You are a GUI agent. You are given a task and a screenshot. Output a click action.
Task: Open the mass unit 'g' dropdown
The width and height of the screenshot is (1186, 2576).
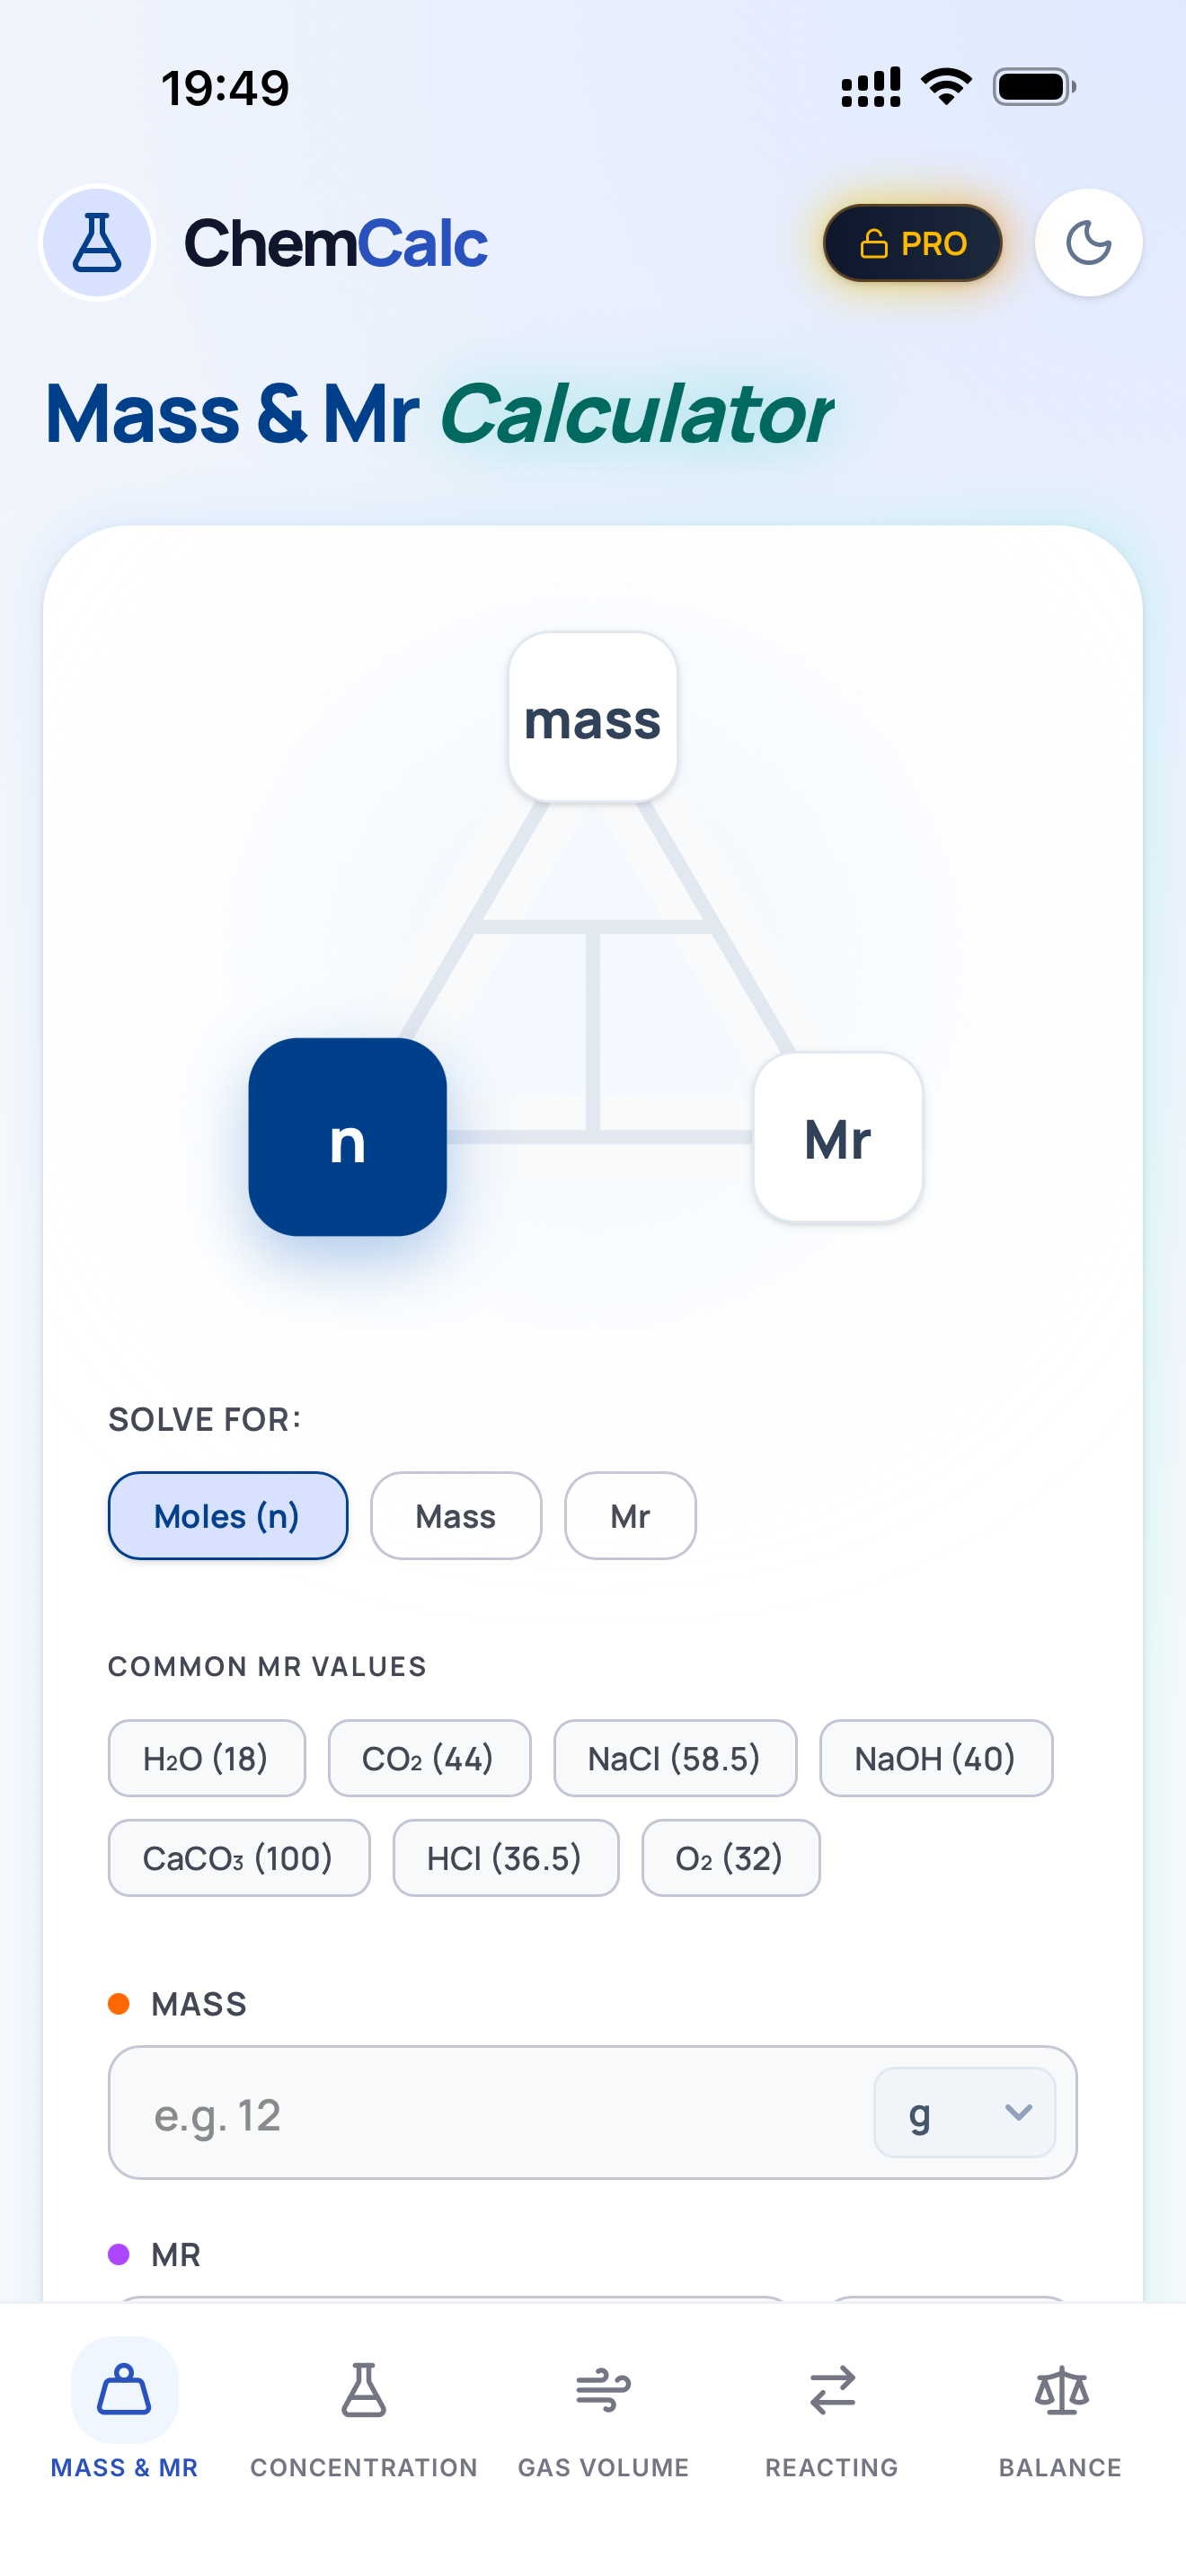[x=964, y=2113]
